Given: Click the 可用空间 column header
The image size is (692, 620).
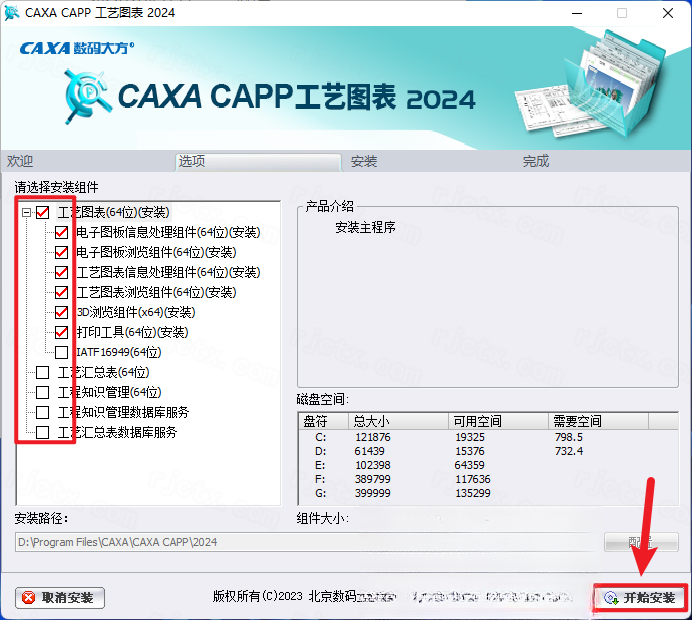Looking at the screenshot, I should pos(499,421).
